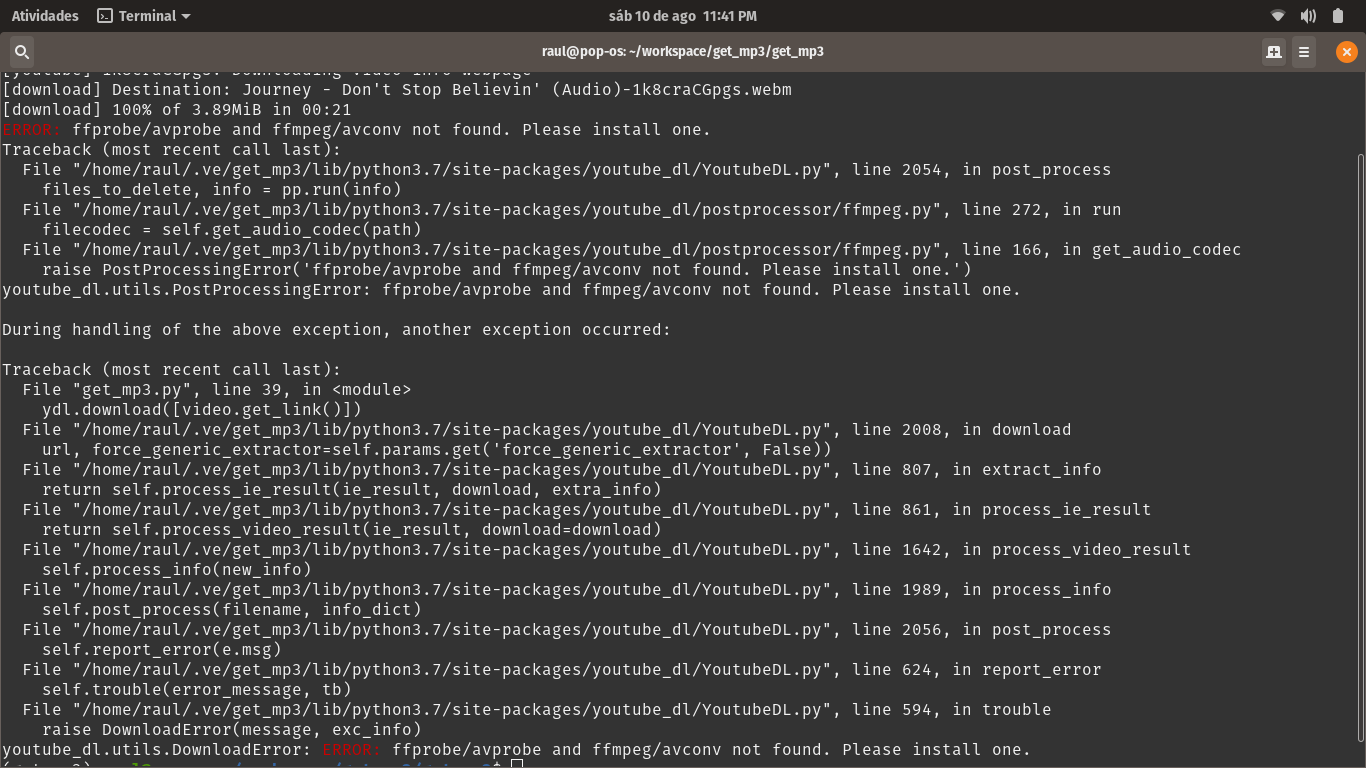Viewport: 1366px width, 768px height.
Task: Click "return self.process_video_result" line
Action: (x=352, y=530)
